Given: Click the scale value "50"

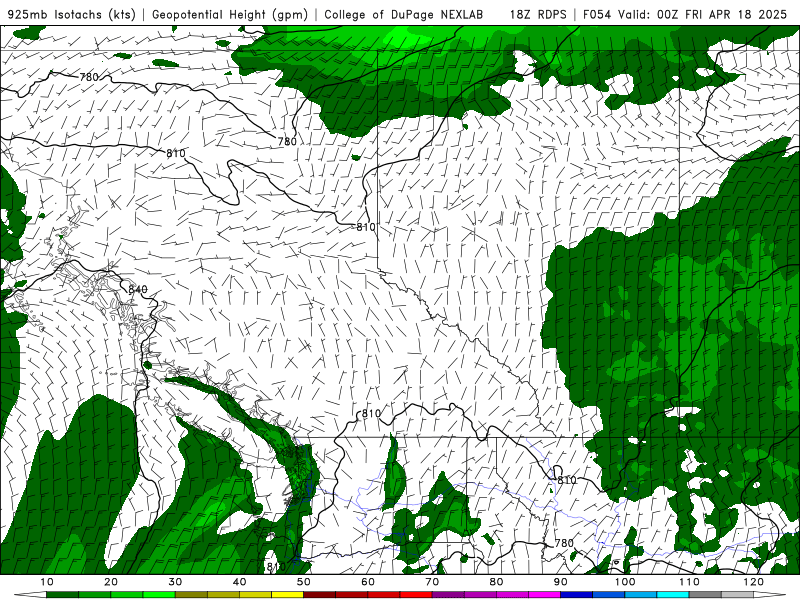Looking at the screenshot, I should click(304, 582).
